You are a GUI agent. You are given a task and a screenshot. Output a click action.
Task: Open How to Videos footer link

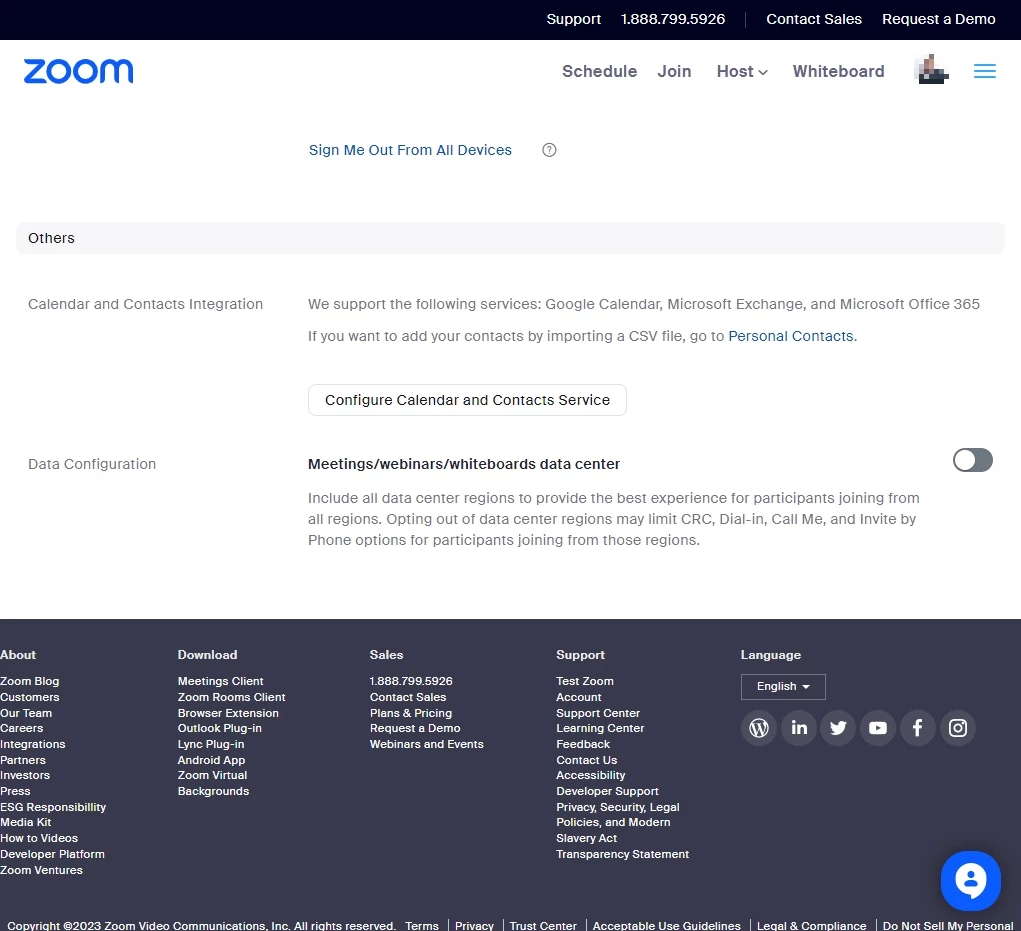[x=39, y=838]
